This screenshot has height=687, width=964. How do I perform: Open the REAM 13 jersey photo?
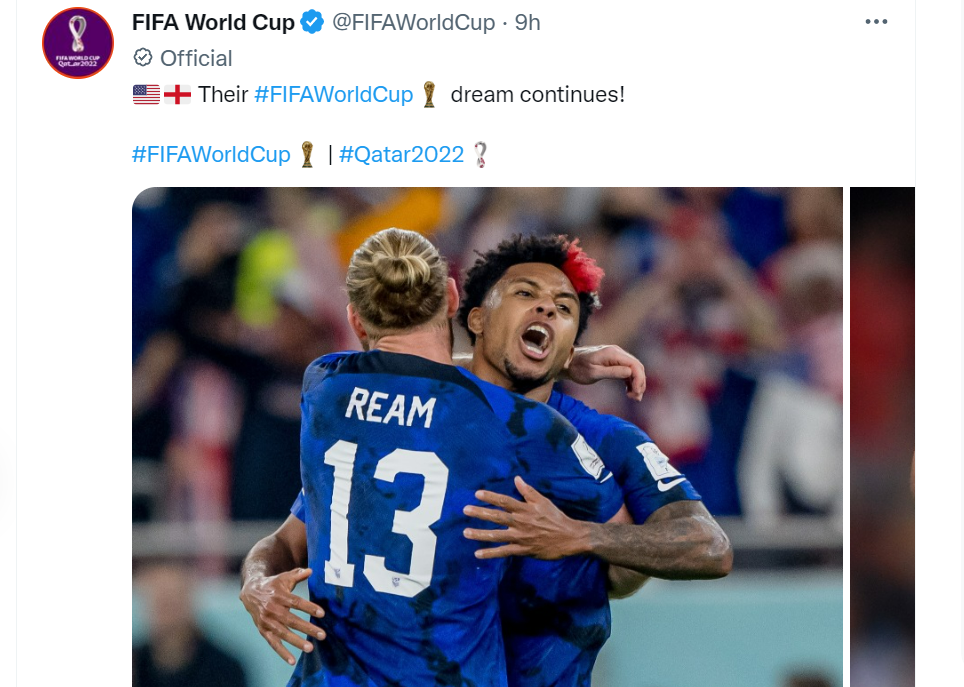[x=488, y=437]
